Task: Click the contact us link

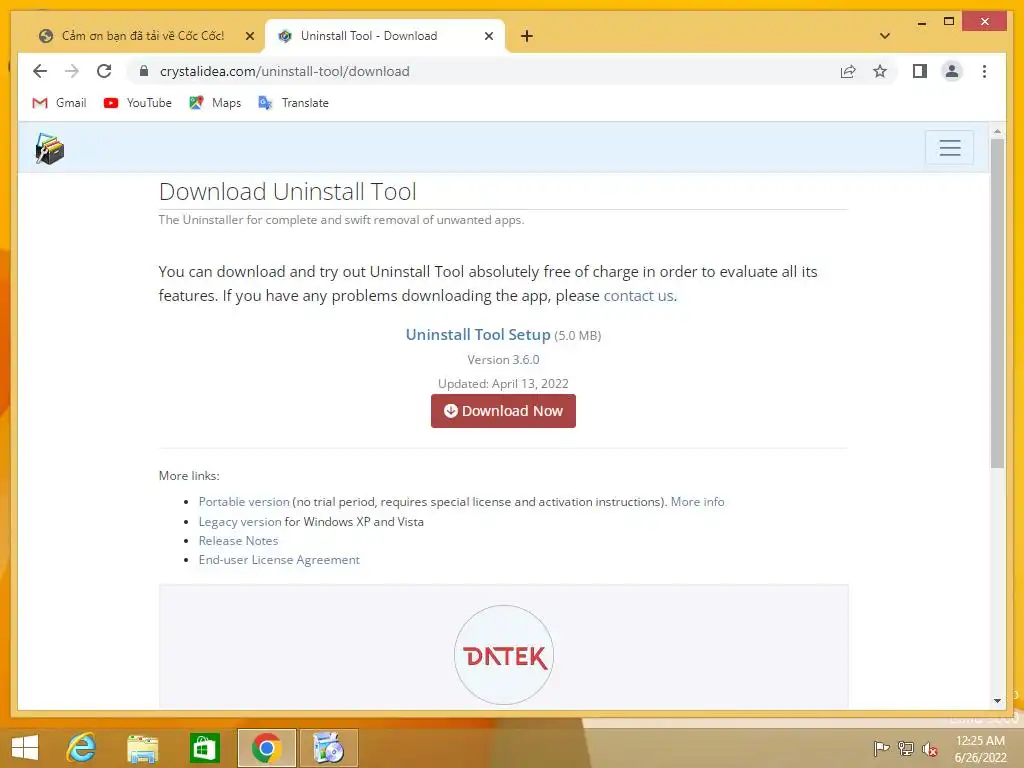Action: coord(638,296)
